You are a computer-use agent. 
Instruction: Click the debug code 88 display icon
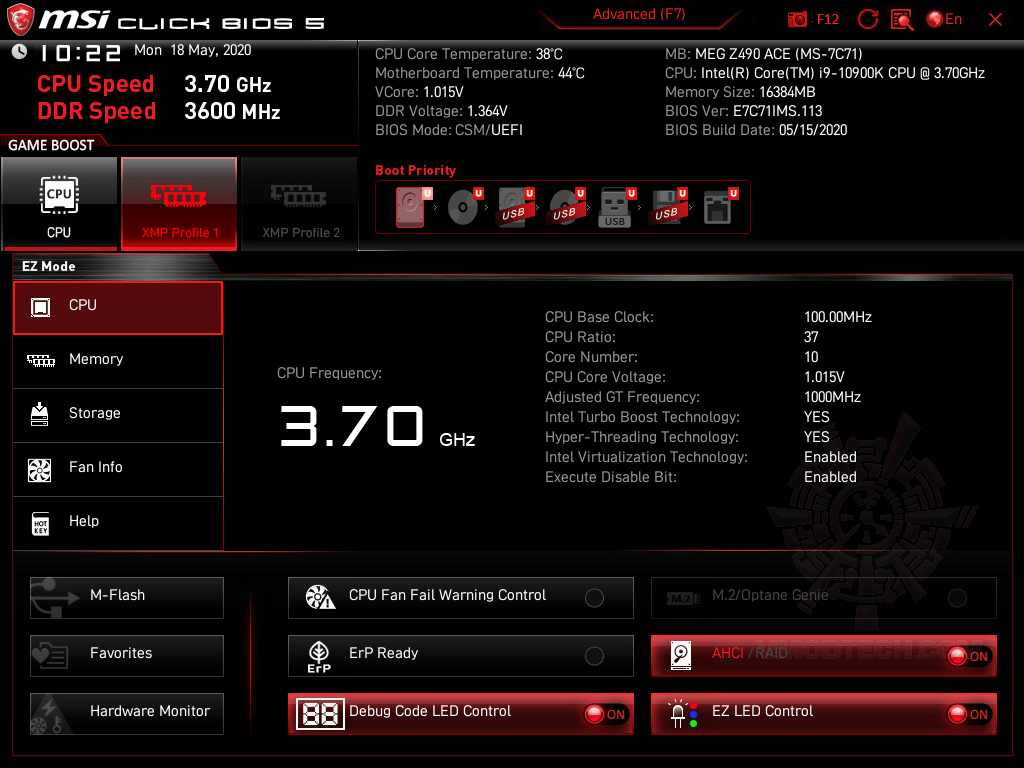click(320, 714)
